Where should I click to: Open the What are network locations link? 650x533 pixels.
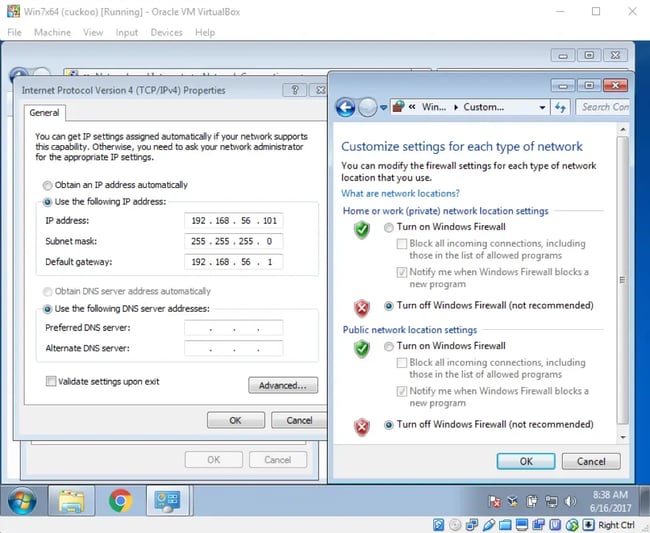400,193
